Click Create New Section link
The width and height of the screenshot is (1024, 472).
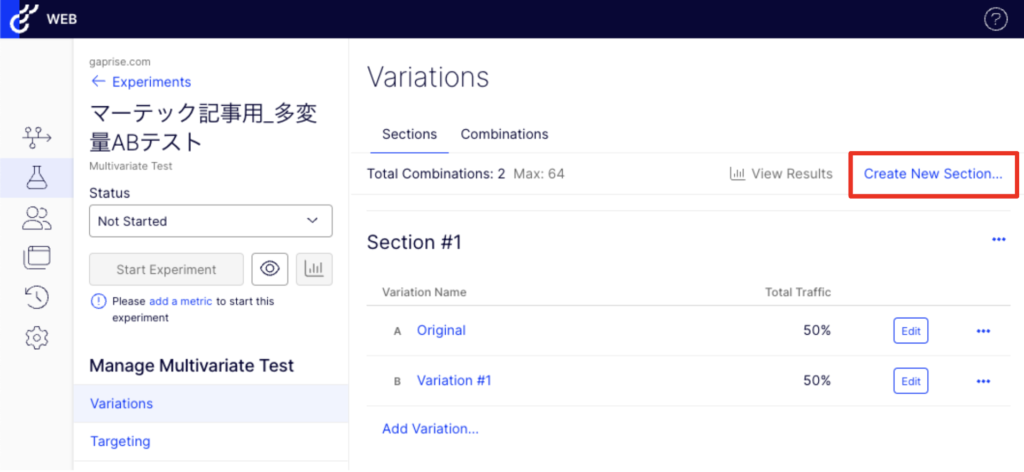coord(933,174)
